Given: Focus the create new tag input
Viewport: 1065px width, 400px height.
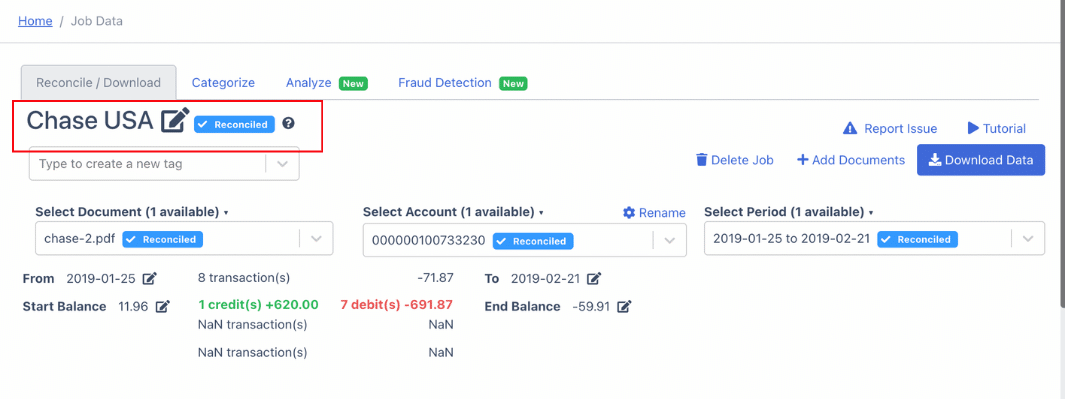Looking at the screenshot, I should (x=147, y=164).
